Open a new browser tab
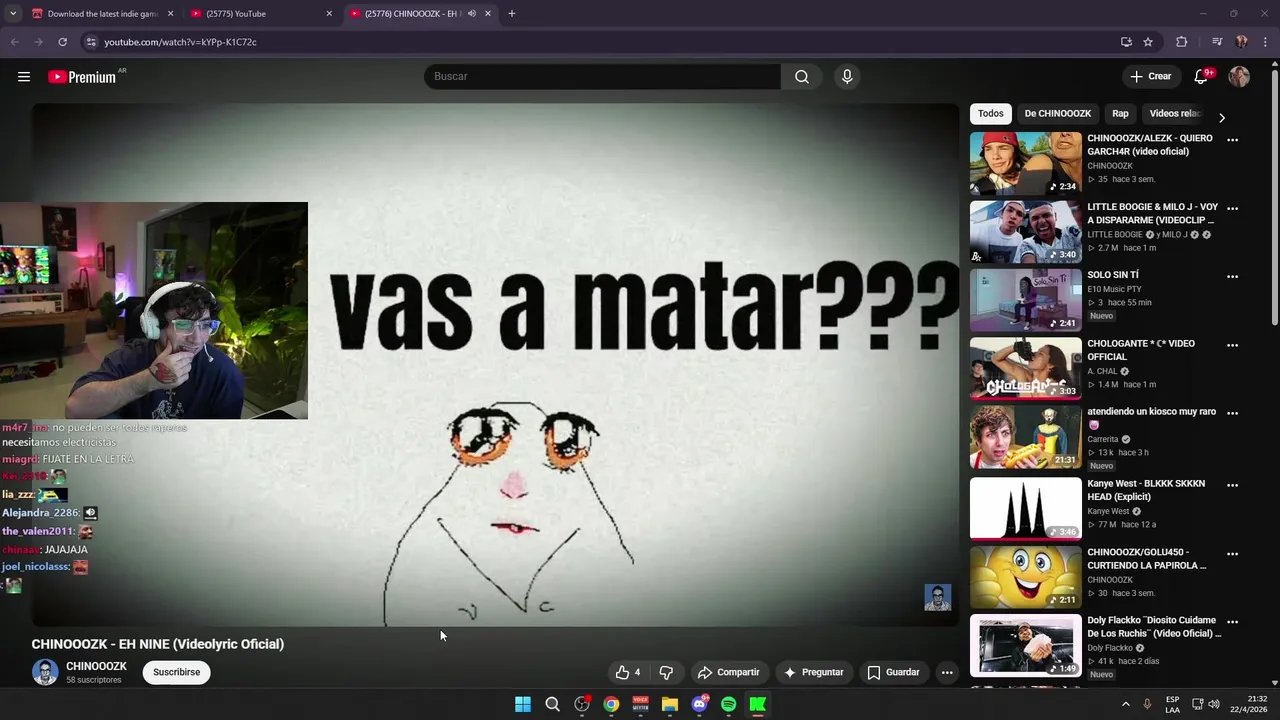Screen dimensions: 1280x720 (x=511, y=14)
